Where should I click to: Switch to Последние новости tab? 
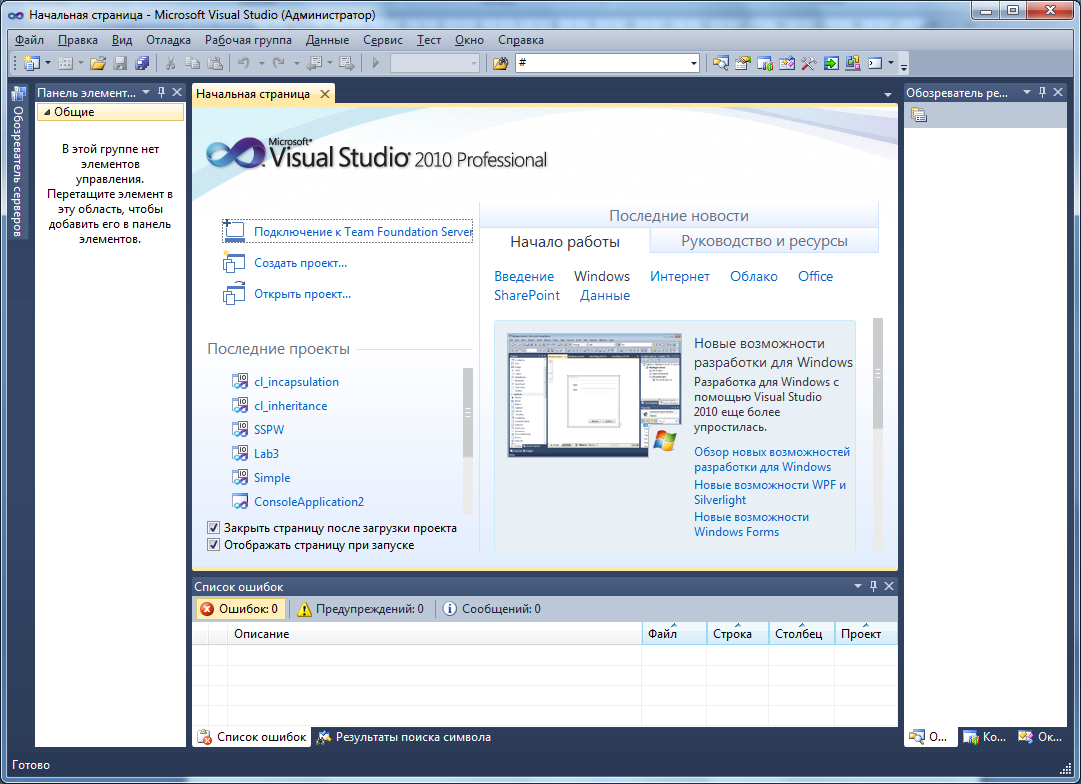678,216
